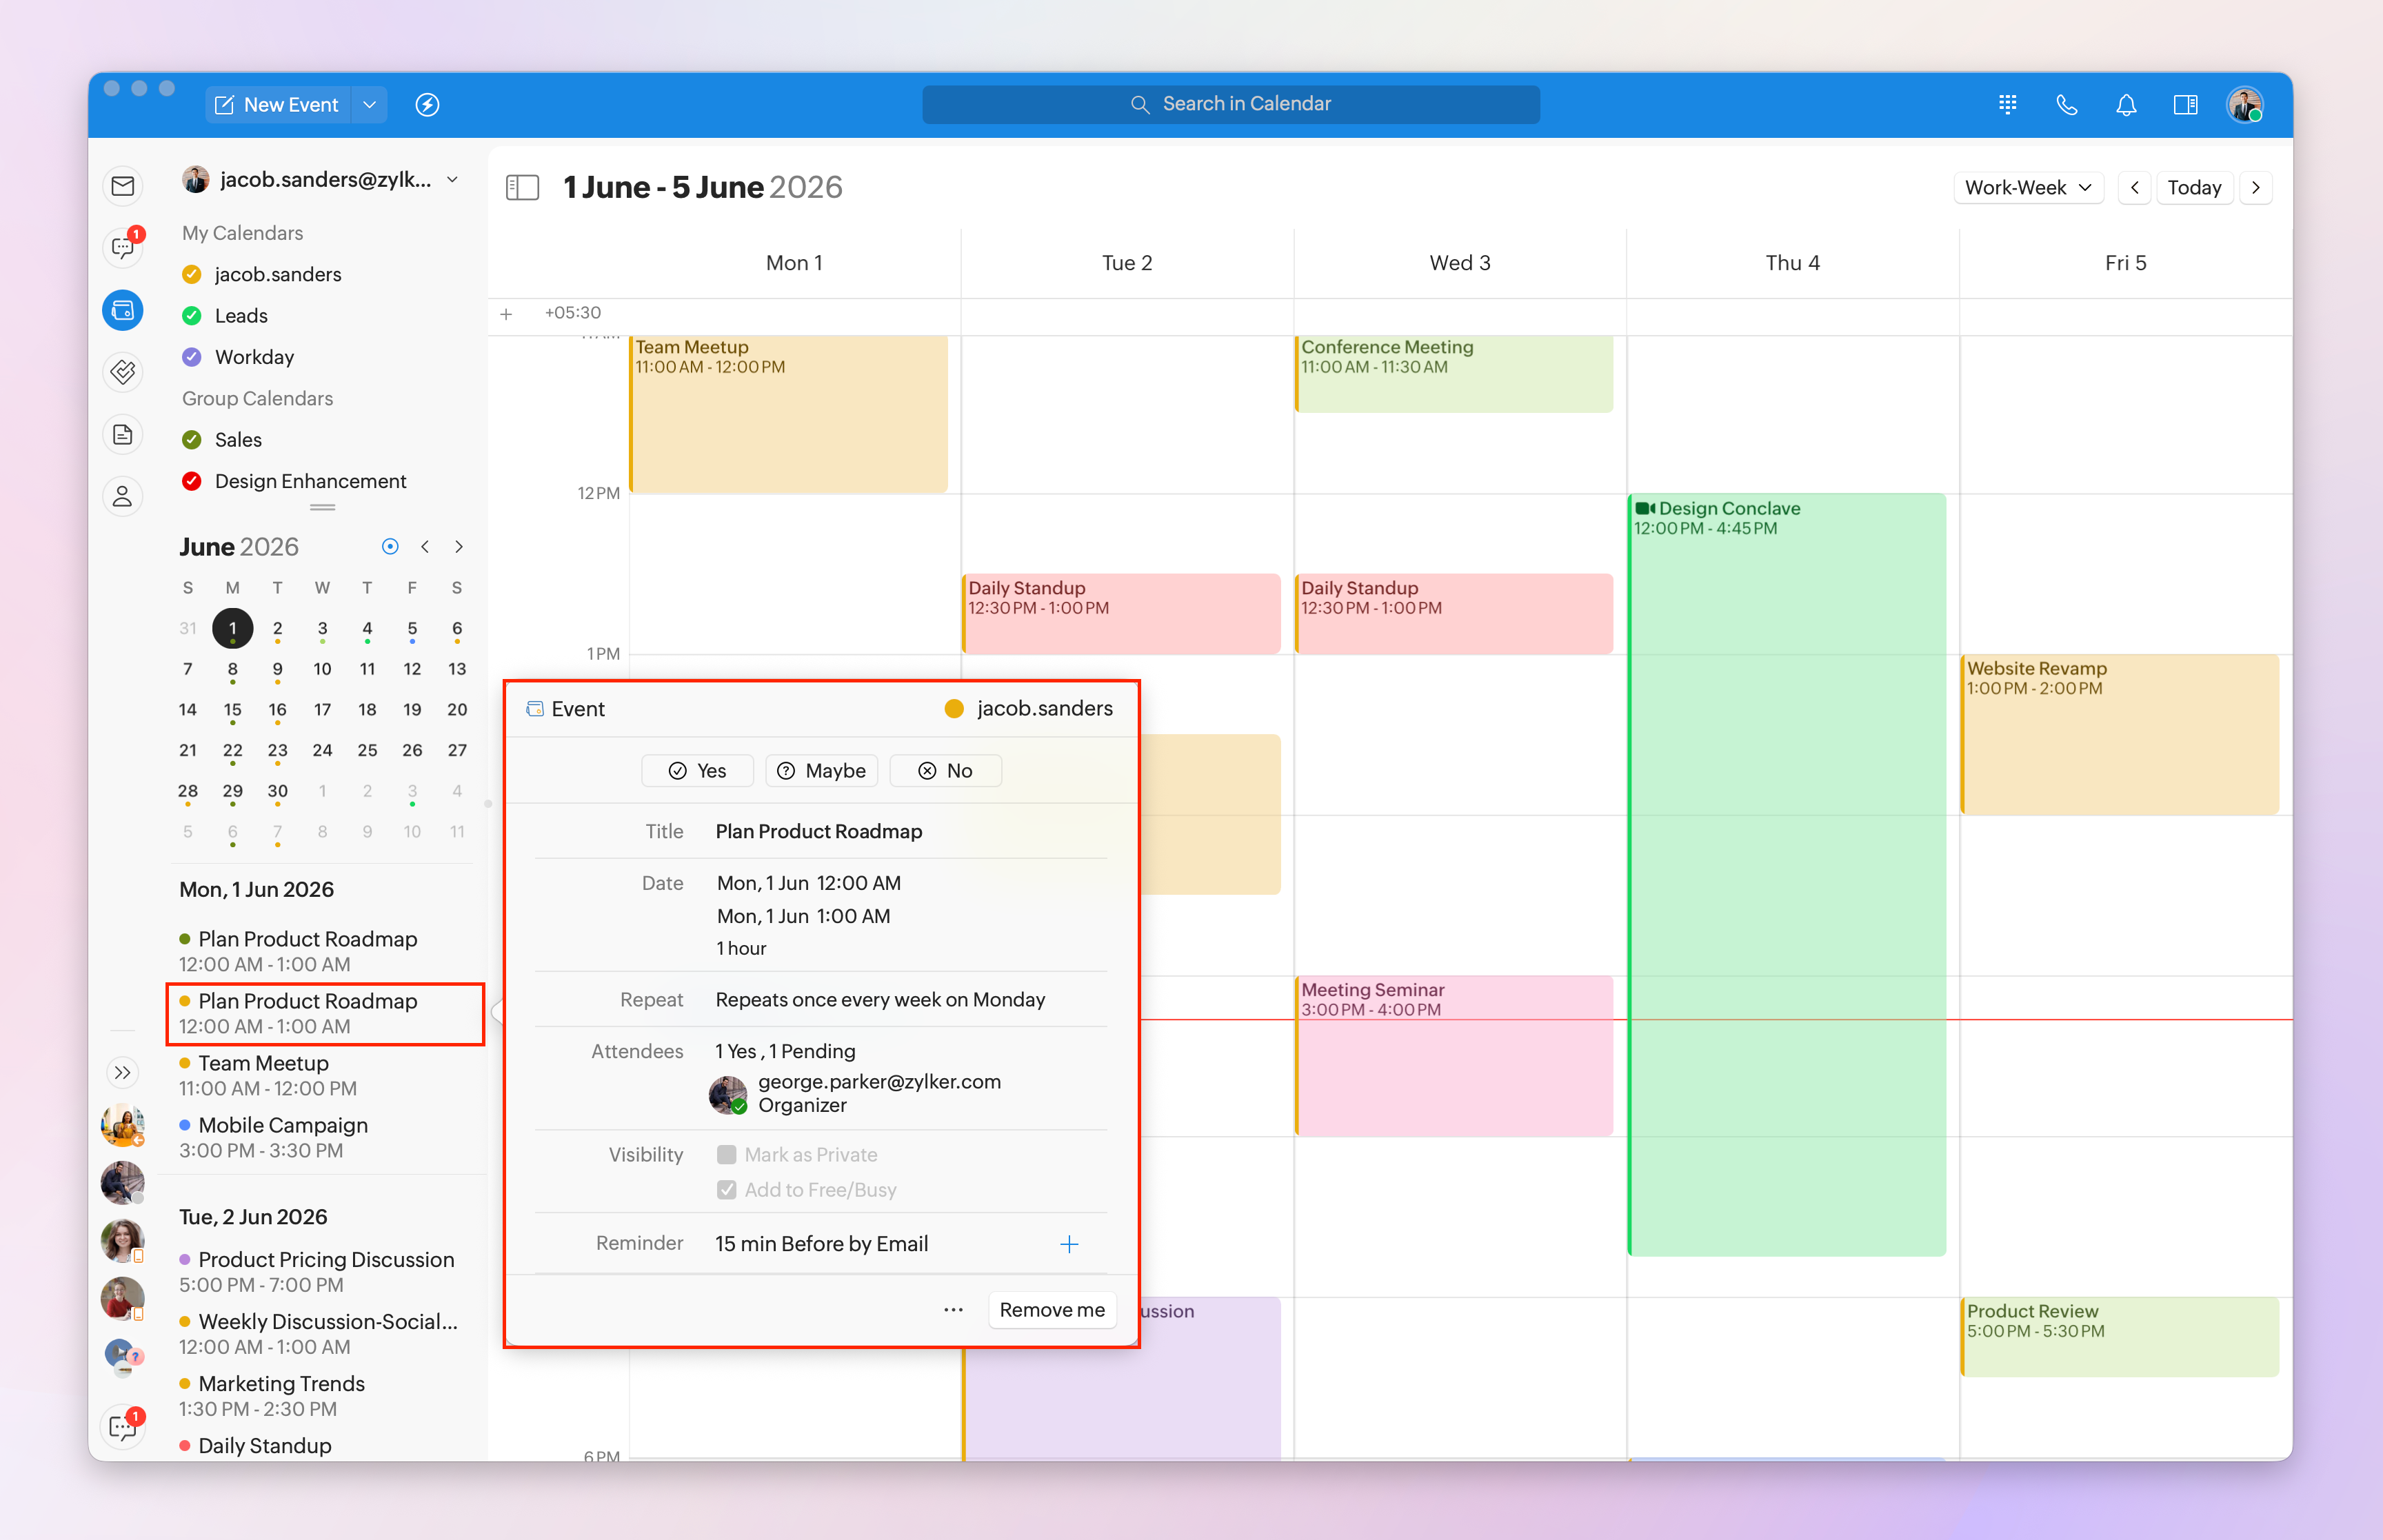The image size is (2383, 1540).
Task: Select the Team Meetup agenda item
Action: click(263, 1063)
